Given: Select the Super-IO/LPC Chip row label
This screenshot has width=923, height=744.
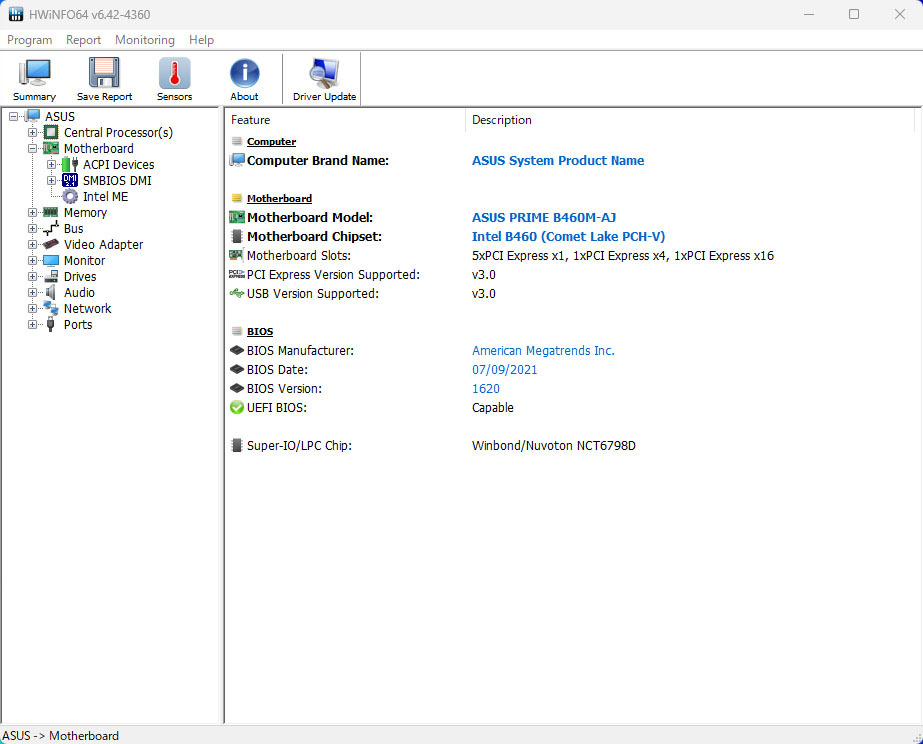Looking at the screenshot, I should click(x=299, y=446).
